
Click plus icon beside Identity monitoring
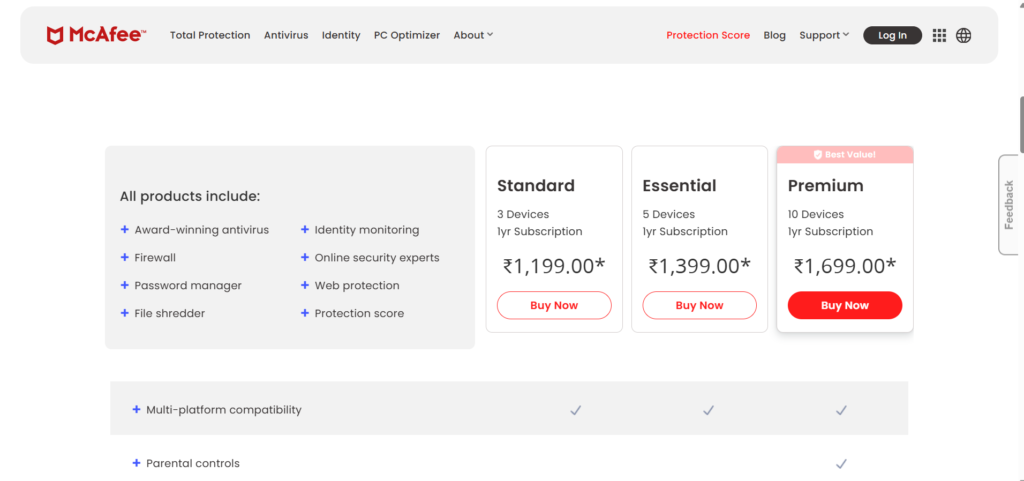coord(304,230)
